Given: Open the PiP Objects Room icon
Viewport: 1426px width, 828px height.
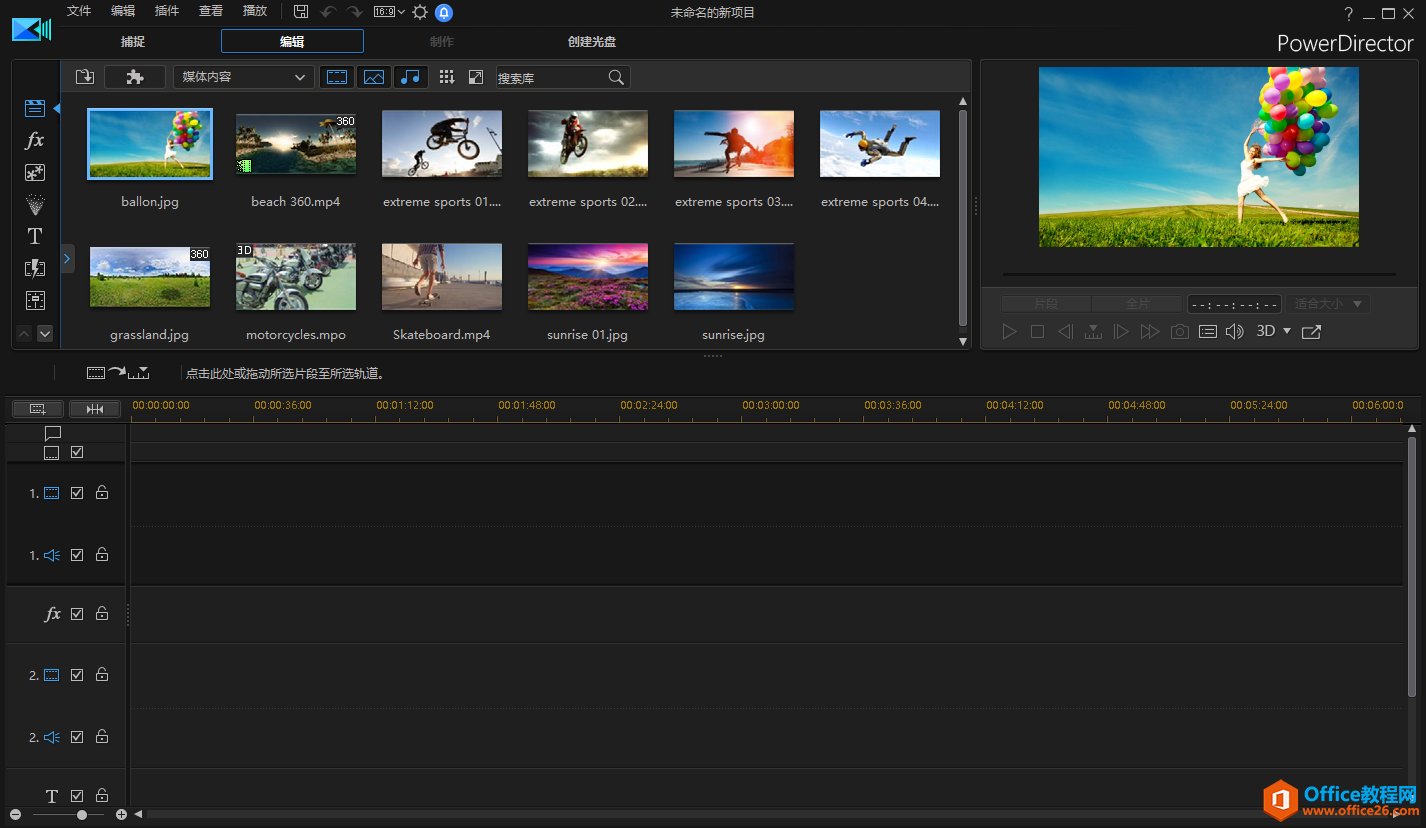Looking at the screenshot, I should (x=35, y=172).
